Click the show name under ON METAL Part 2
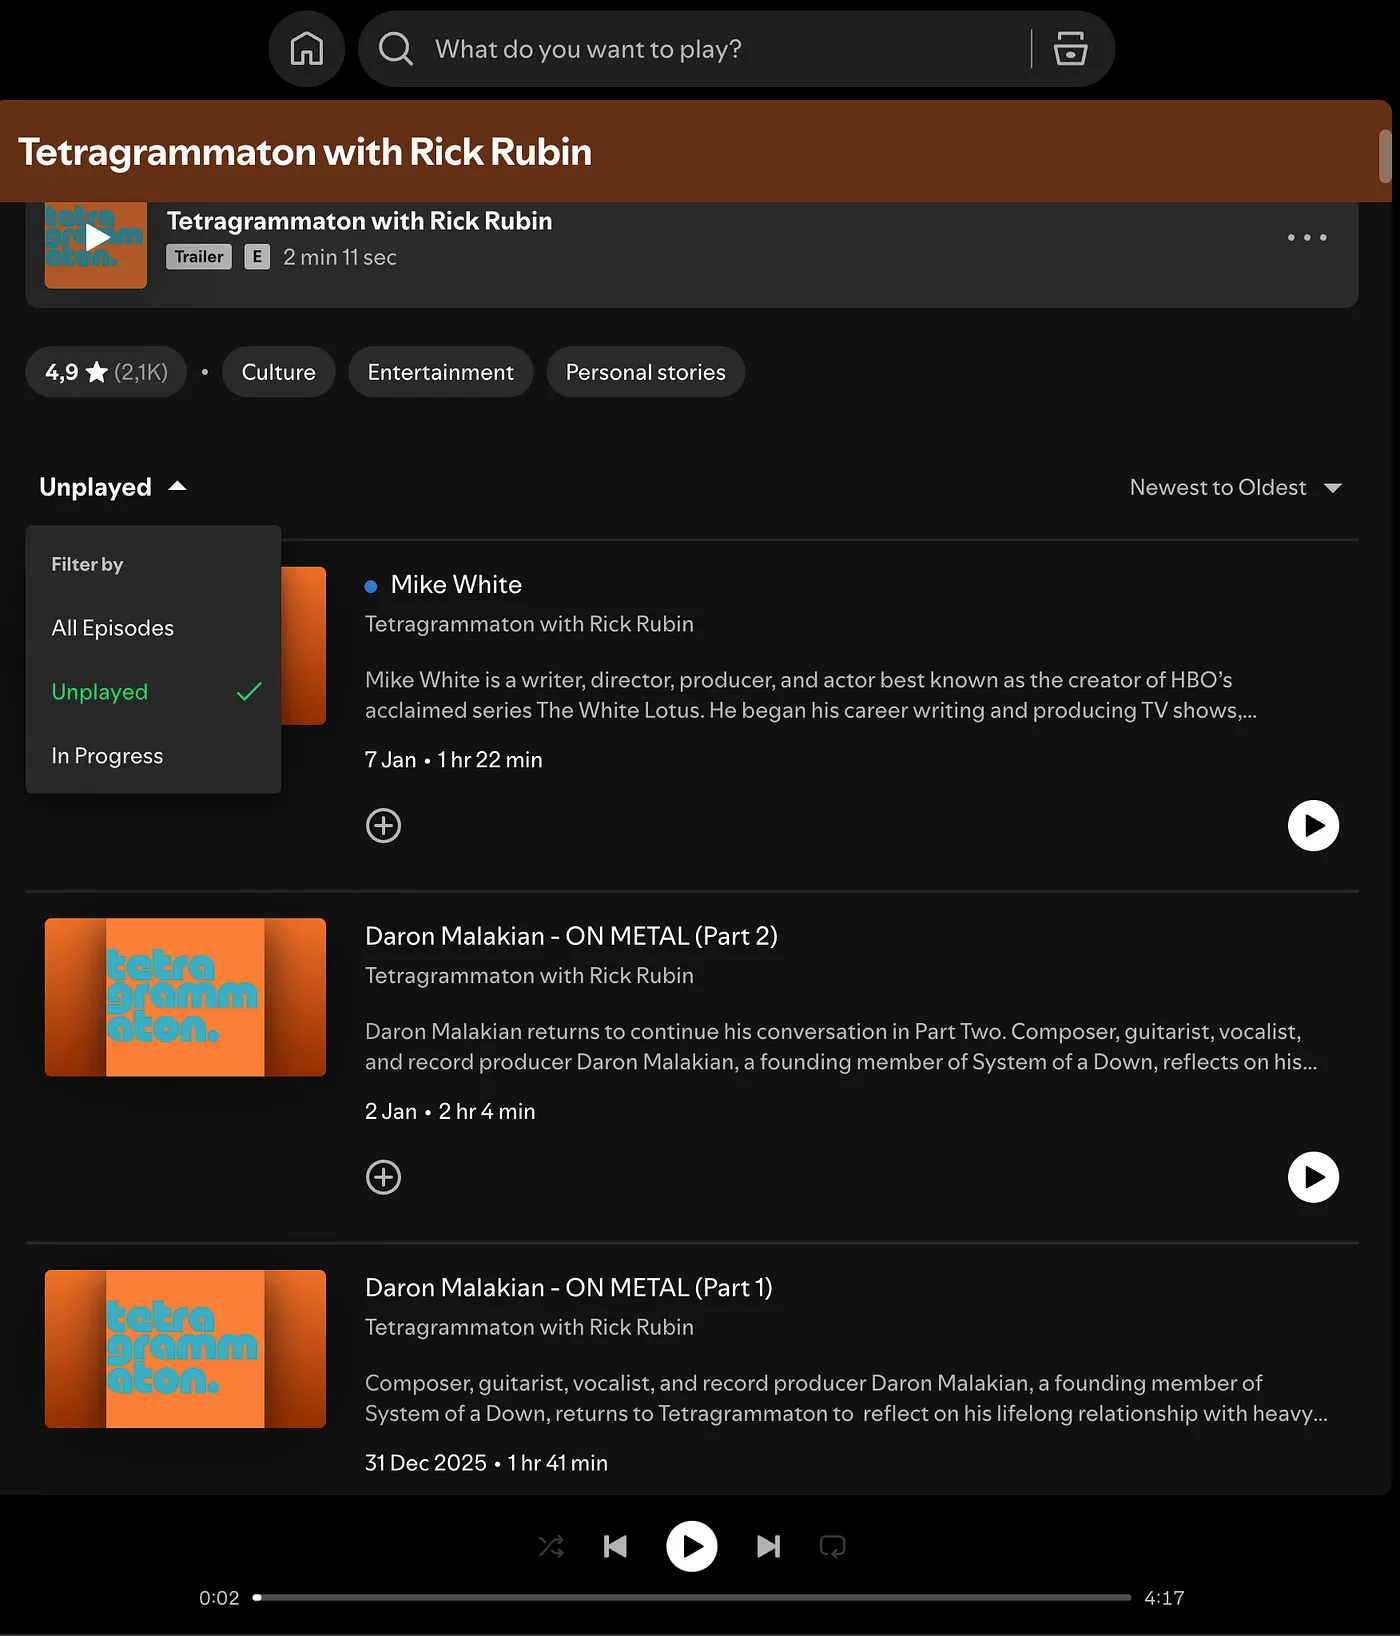 (529, 976)
